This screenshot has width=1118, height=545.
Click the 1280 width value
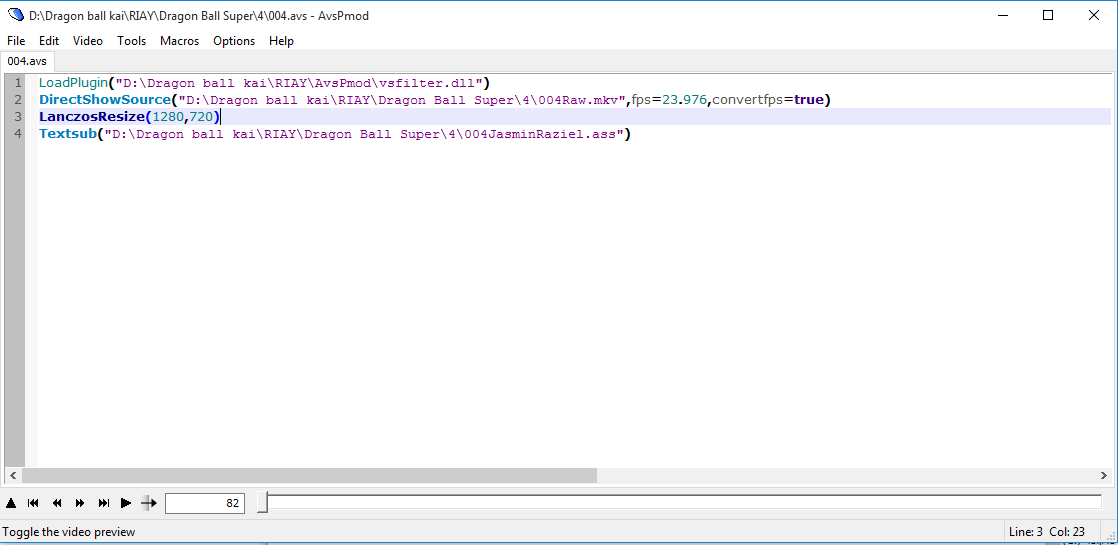coord(168,116)
